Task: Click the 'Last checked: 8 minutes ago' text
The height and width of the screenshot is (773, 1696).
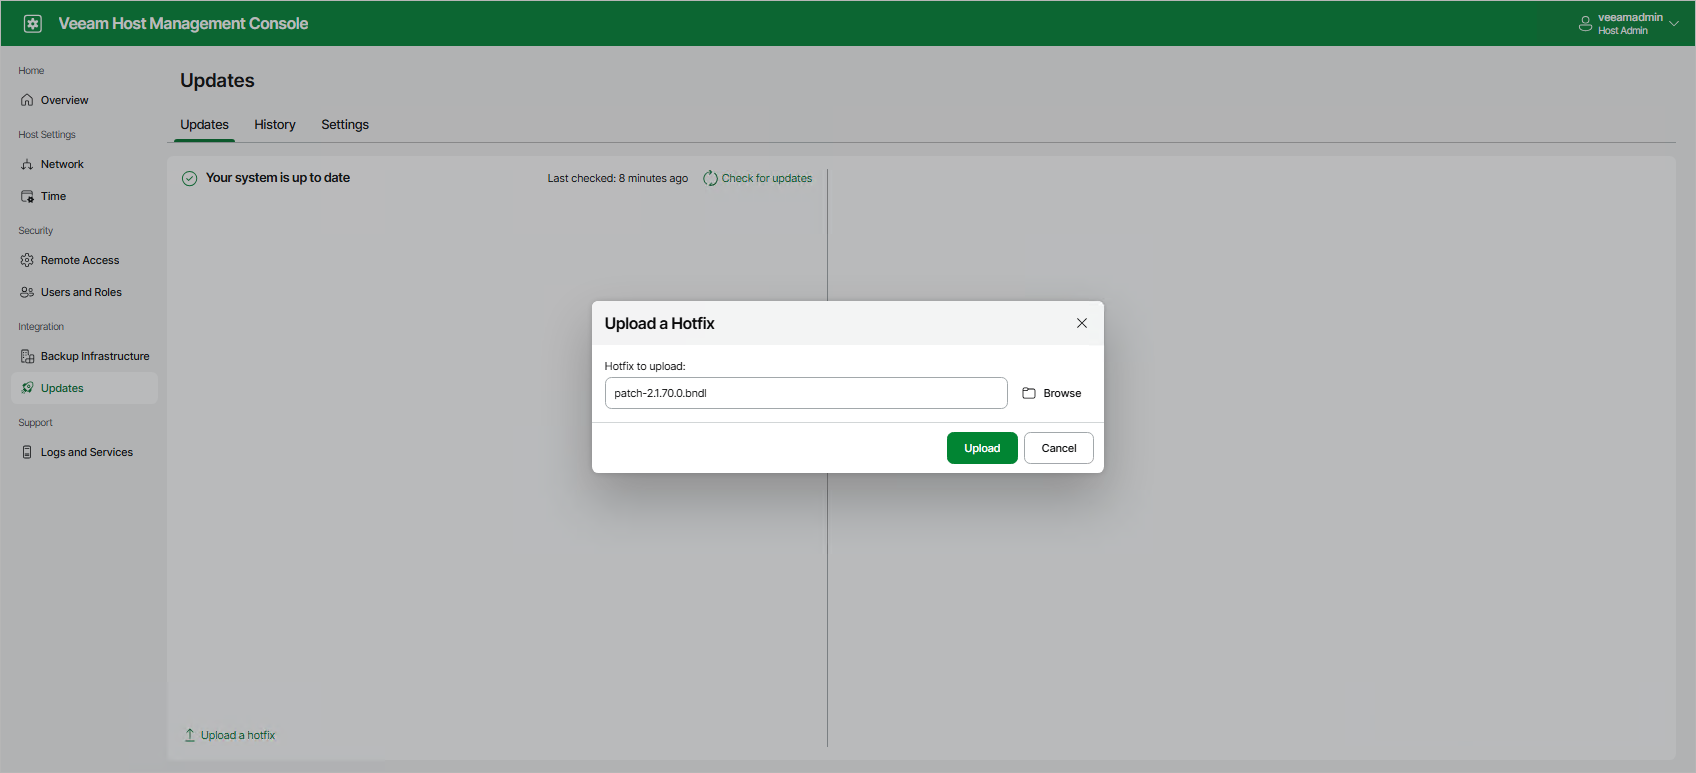Action: [618, 178]
